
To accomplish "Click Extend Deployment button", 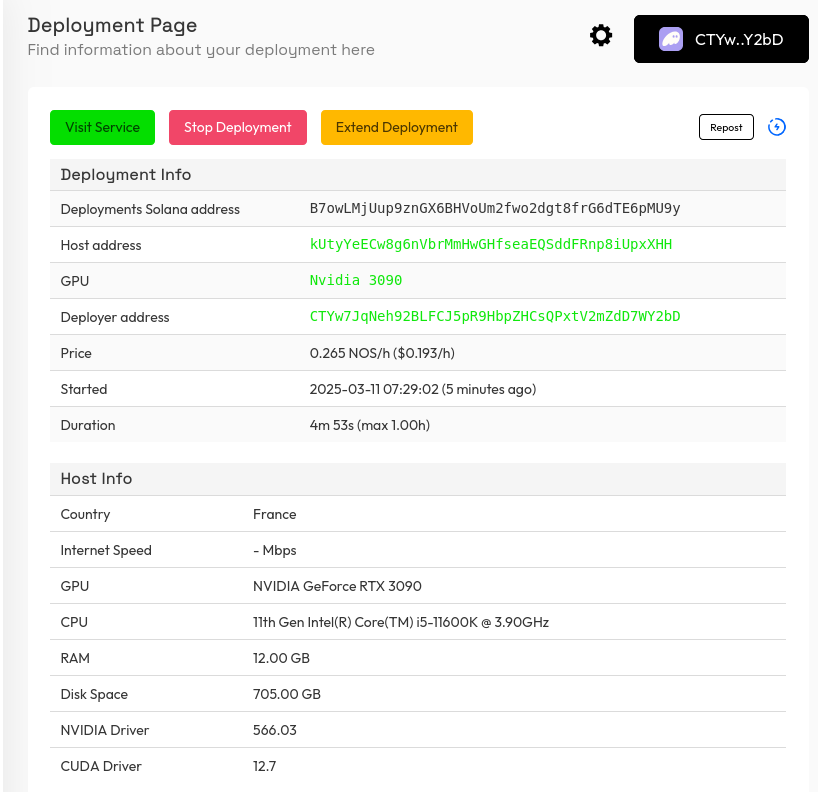I will (396, 127).
